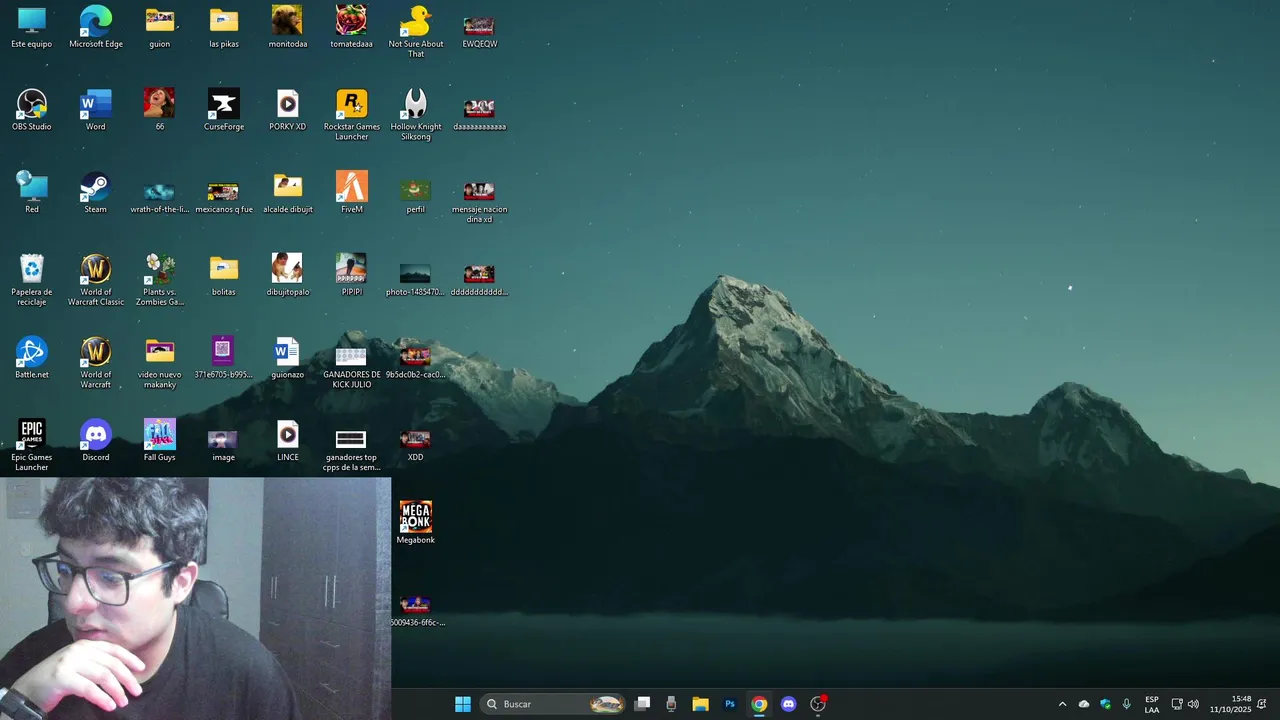This screenshot has height=720, width=1280.
Task: Open the Windows Start menu
Action: coord(463,704)
